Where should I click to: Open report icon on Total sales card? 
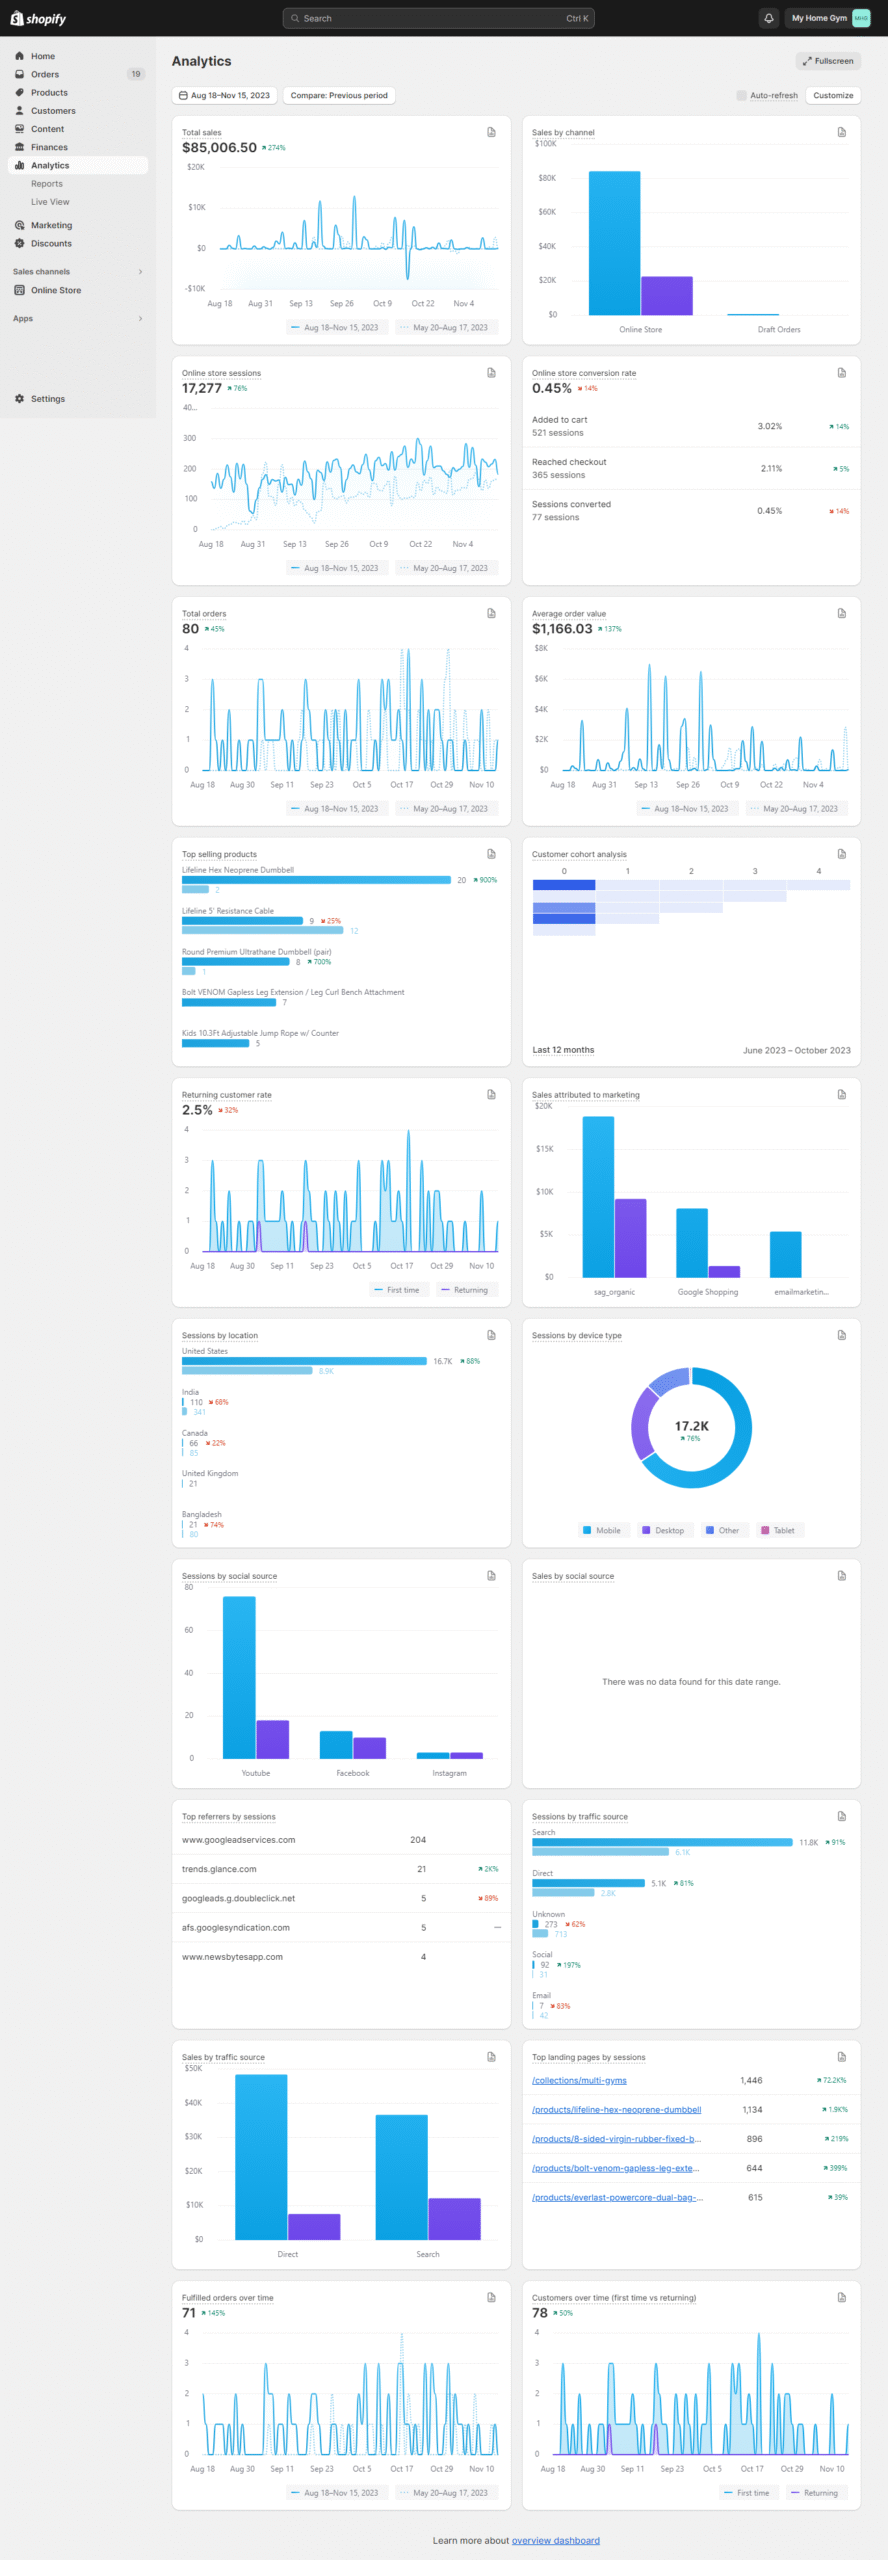pyautogui.click(x=491, y=132)
